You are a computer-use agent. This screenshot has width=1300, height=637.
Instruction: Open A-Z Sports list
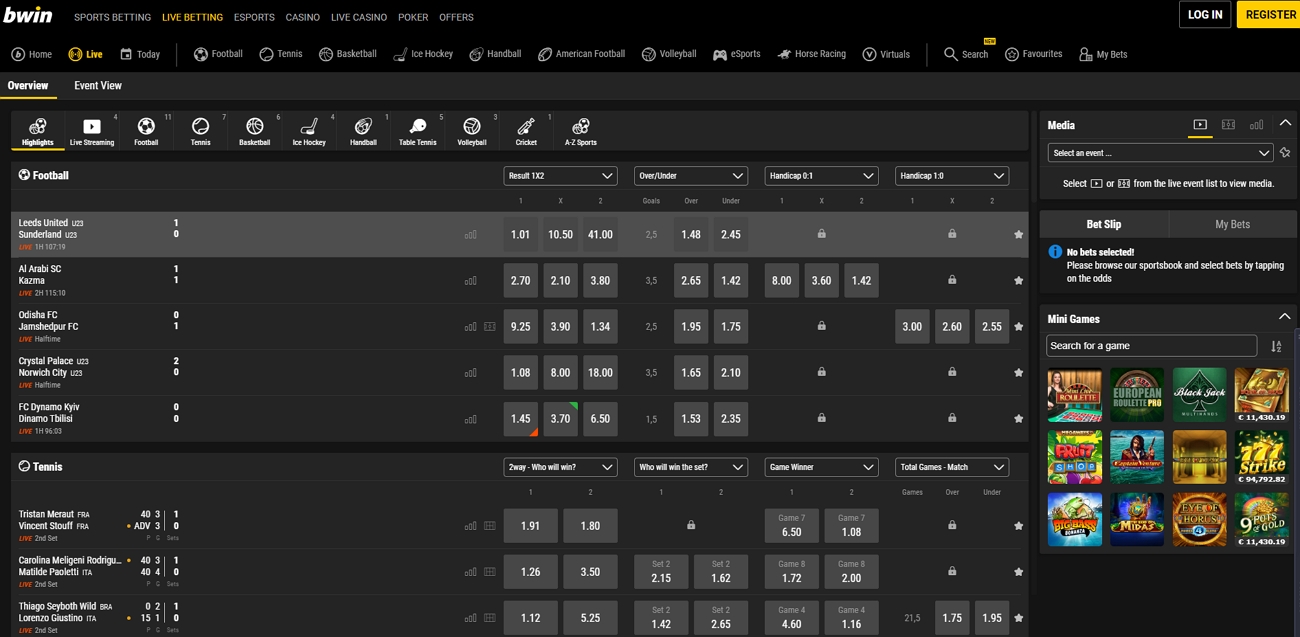[x=580, y=131]
